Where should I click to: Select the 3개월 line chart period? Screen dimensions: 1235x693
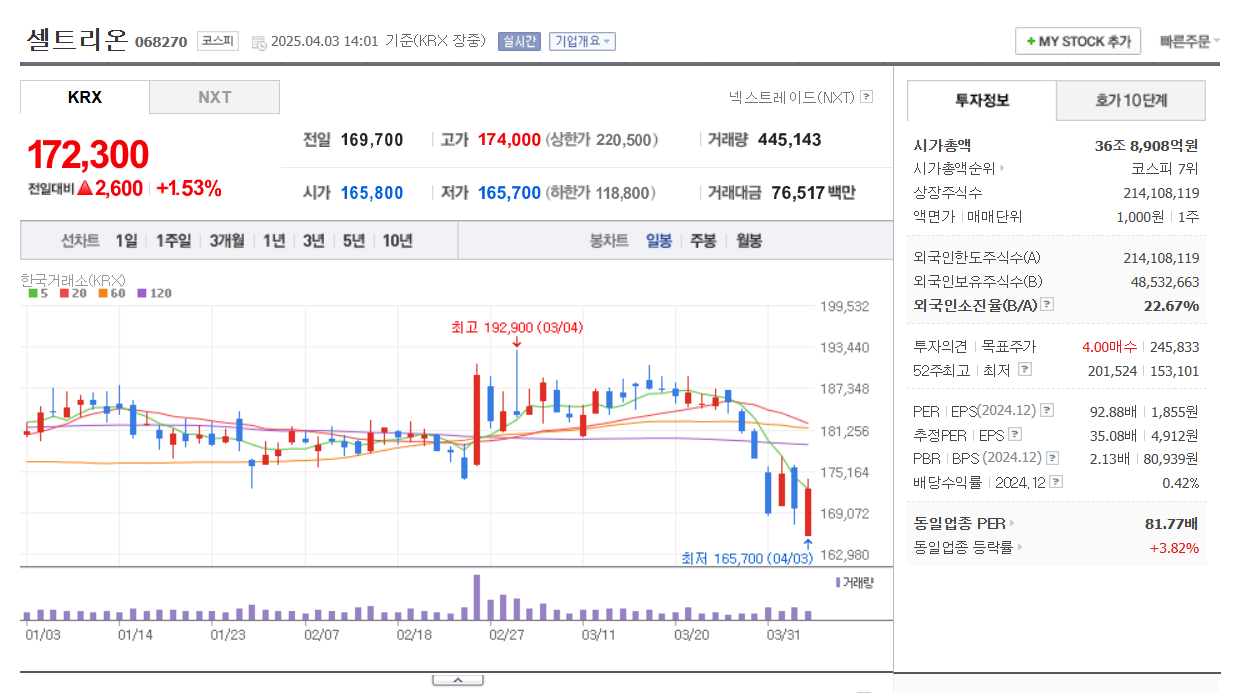click(x=227, y=240)
